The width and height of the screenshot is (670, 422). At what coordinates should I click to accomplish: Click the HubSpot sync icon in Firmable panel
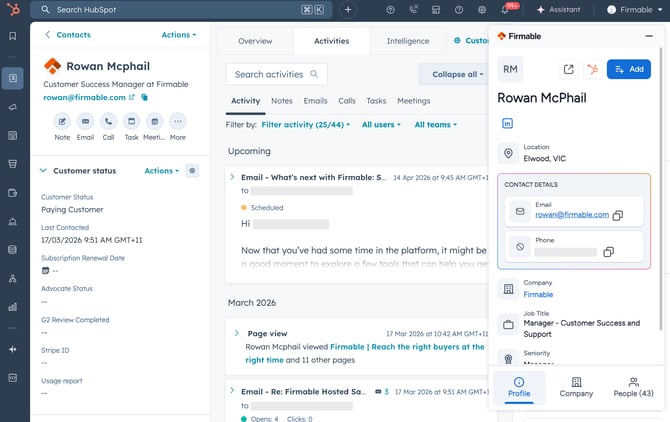[592, 69]
